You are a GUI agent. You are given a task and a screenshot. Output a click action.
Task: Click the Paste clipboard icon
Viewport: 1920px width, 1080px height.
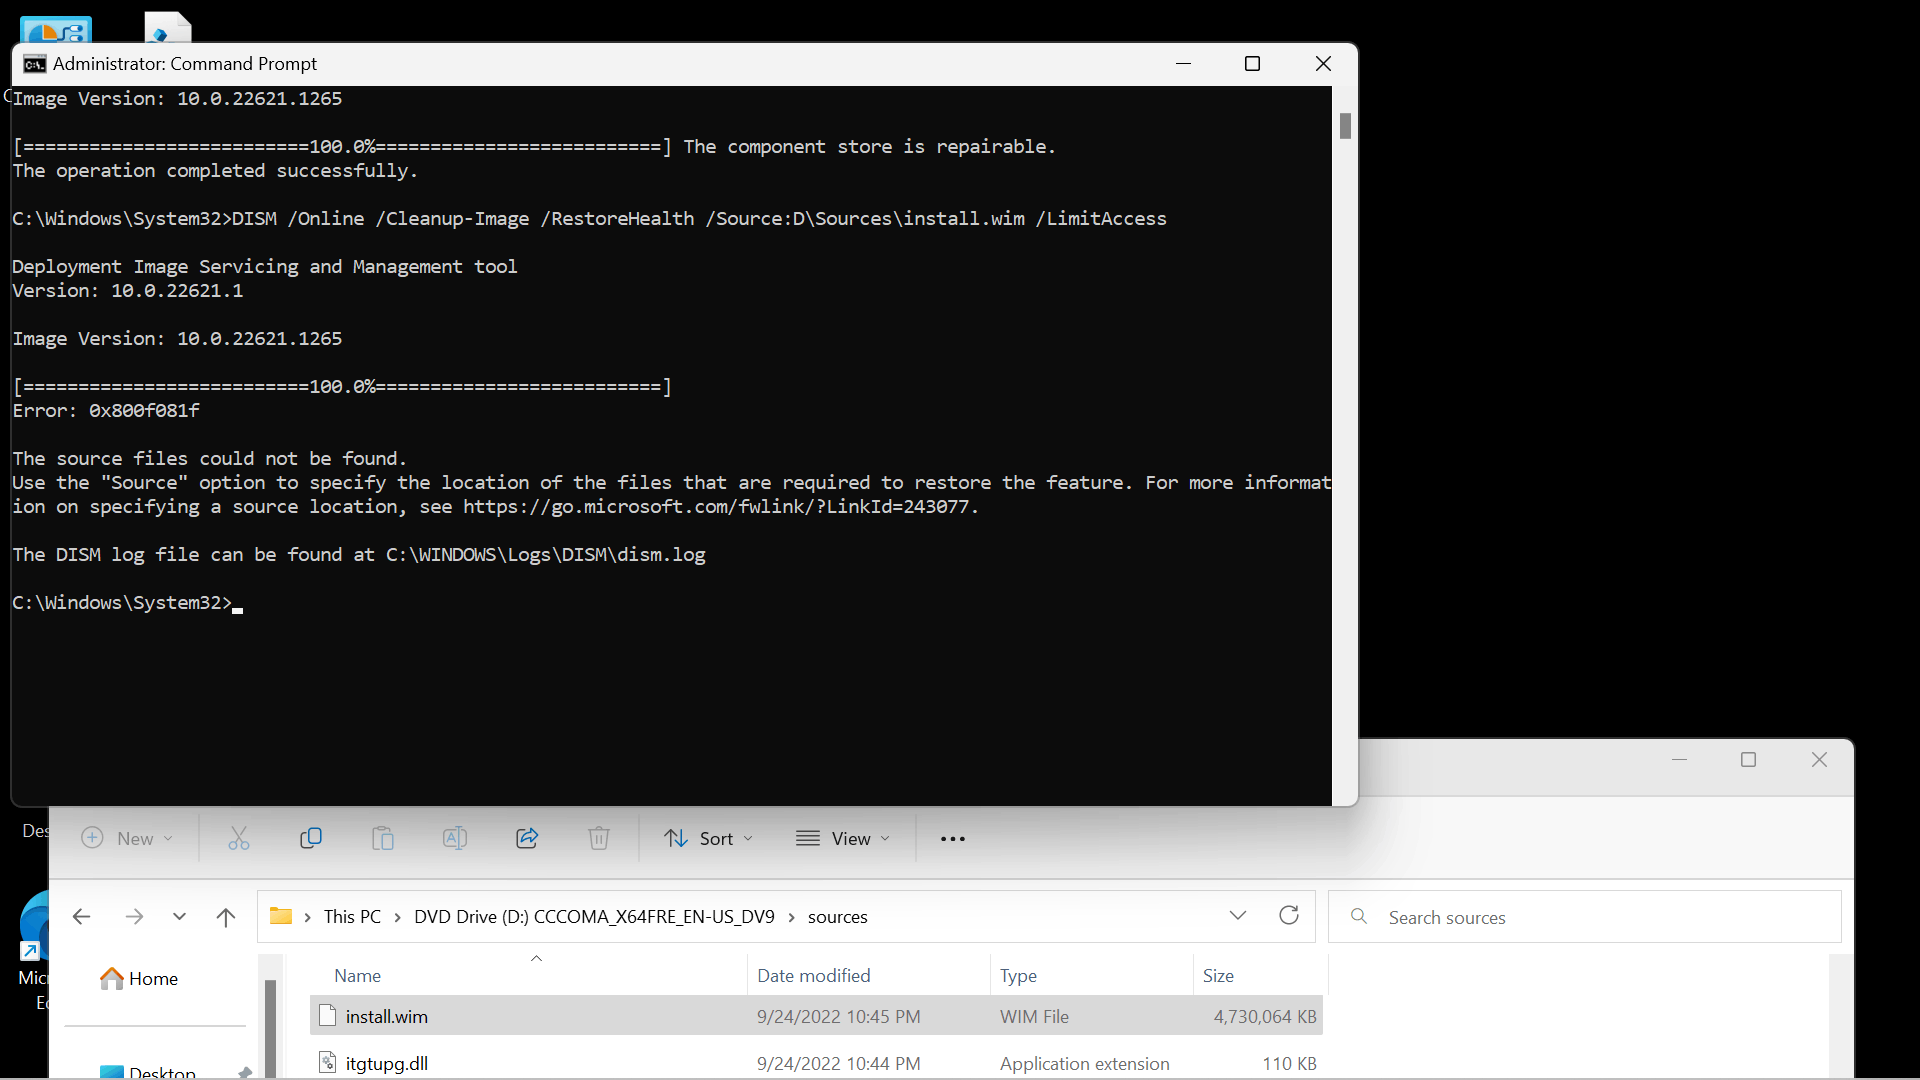click(x=383, y=838)
